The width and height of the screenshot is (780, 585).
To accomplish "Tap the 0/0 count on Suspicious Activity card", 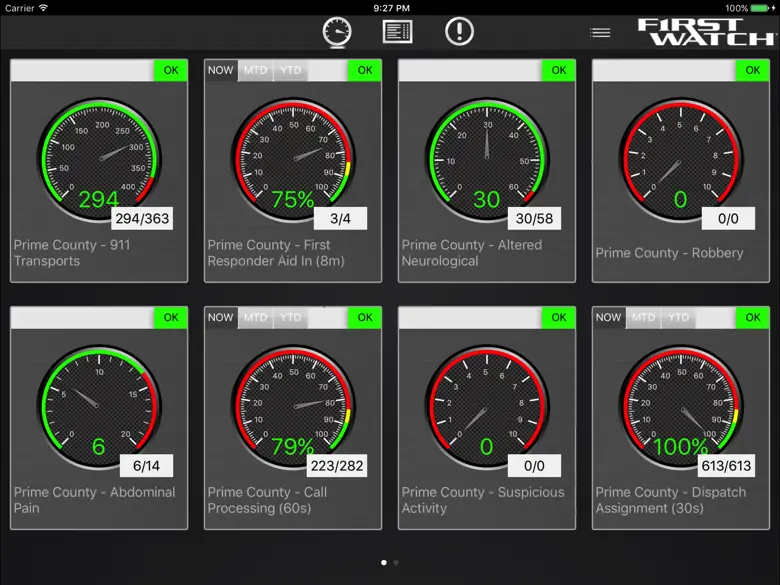I will point(534,466).
